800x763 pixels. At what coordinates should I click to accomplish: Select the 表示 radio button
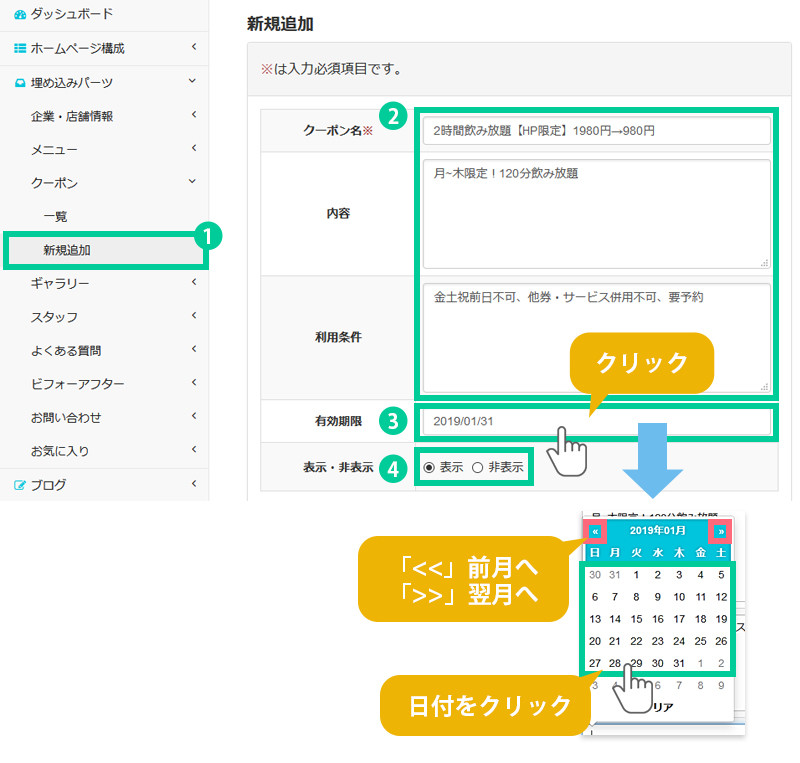pyautogui.click(x=429, y=467)
